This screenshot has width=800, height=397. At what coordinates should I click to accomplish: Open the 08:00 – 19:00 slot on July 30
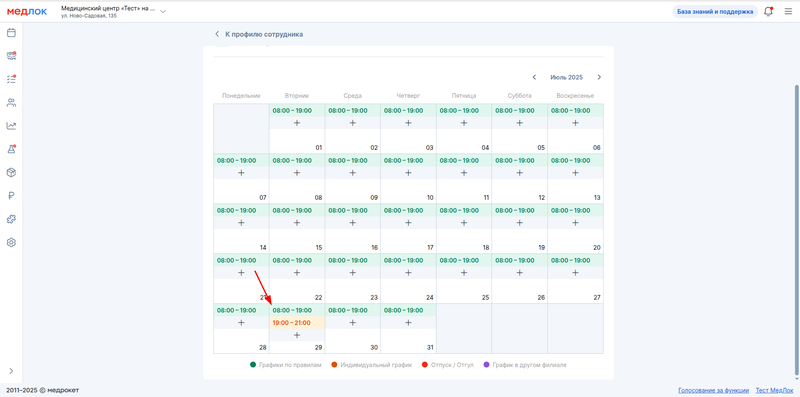click(353, 310)
